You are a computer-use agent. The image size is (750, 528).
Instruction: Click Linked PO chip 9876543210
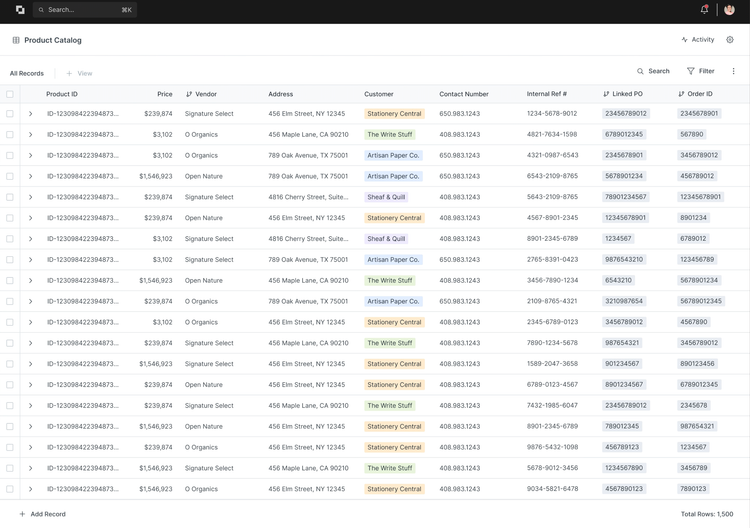point(624,260)
